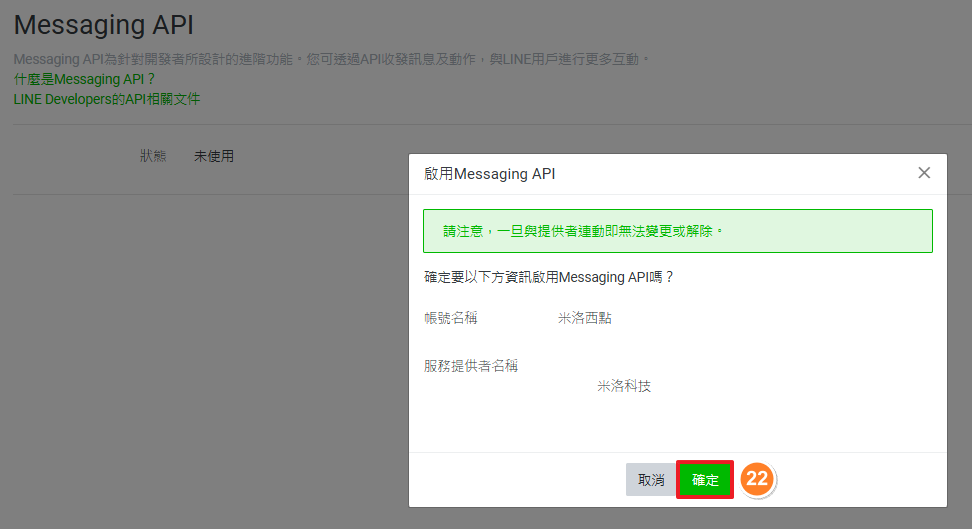This screenshot has width=972, height=529.
Task: Click the 服務提供者名稱 label
Action: point(471,366)
